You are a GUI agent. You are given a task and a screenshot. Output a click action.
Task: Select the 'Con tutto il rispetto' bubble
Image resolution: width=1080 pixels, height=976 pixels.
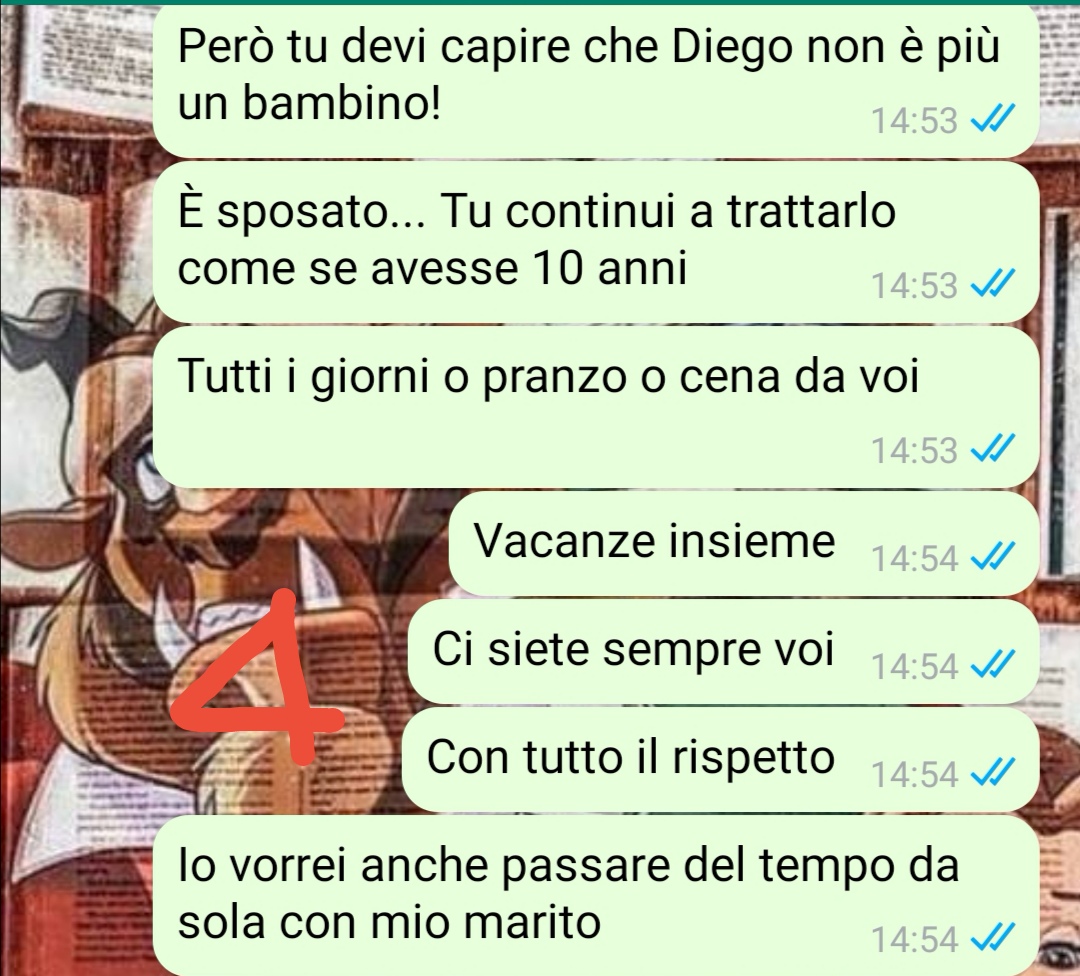point(720,760)
